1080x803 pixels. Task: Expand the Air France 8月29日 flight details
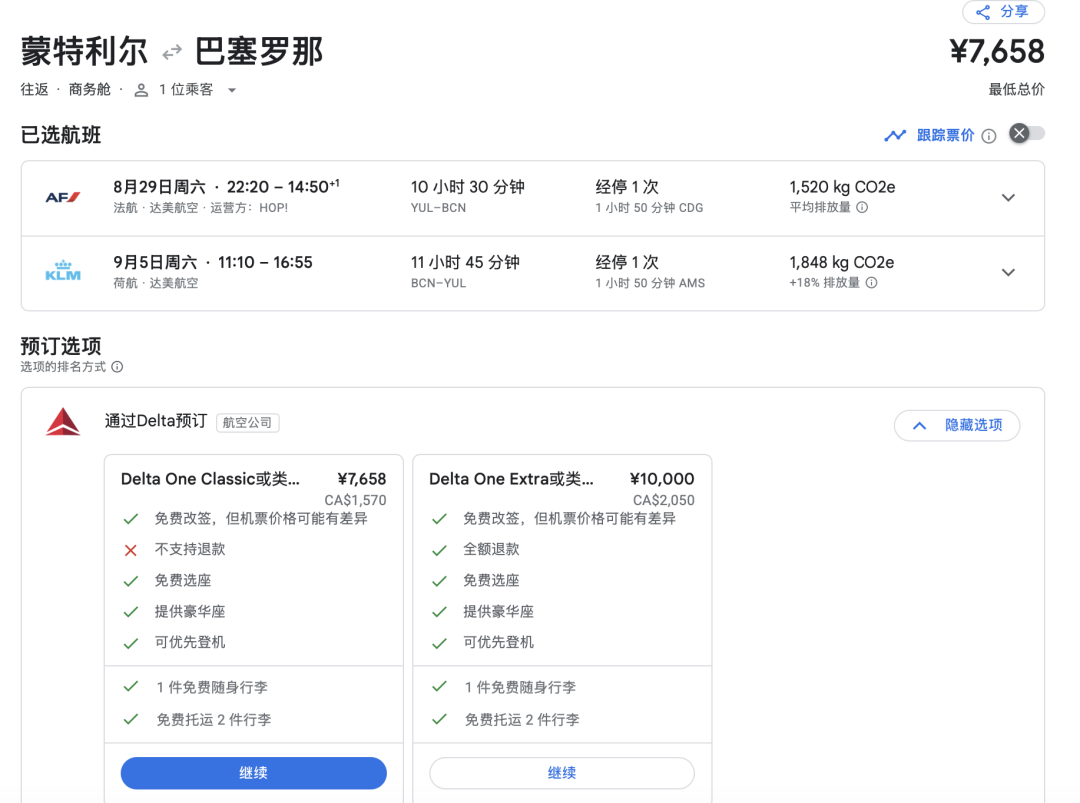[x=1008, y=198]
